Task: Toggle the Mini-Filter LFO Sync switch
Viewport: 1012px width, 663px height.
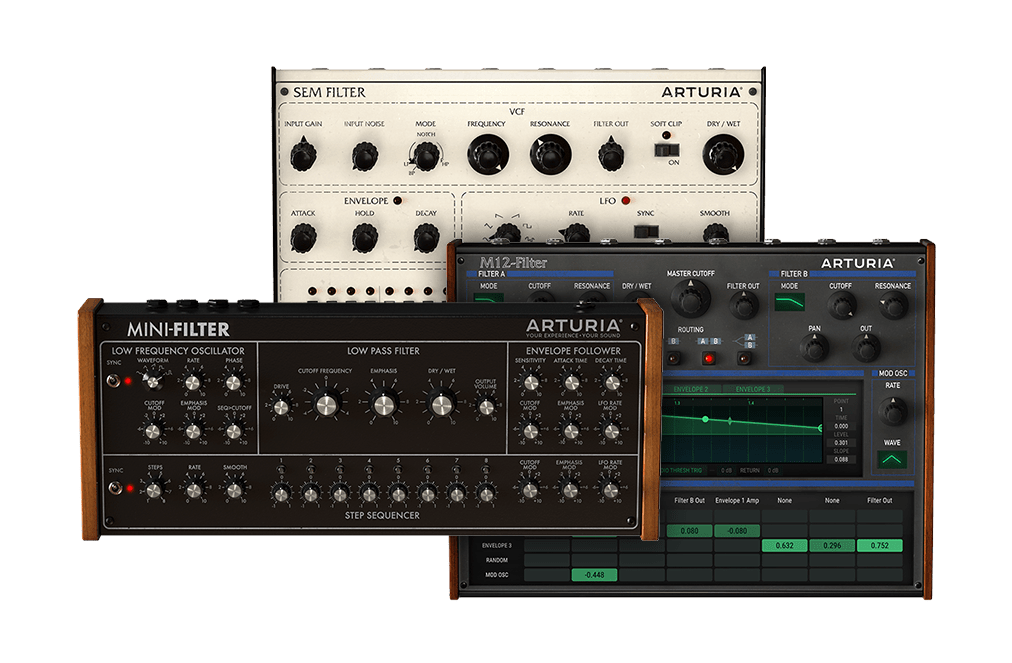Action: tap(114, 380)
